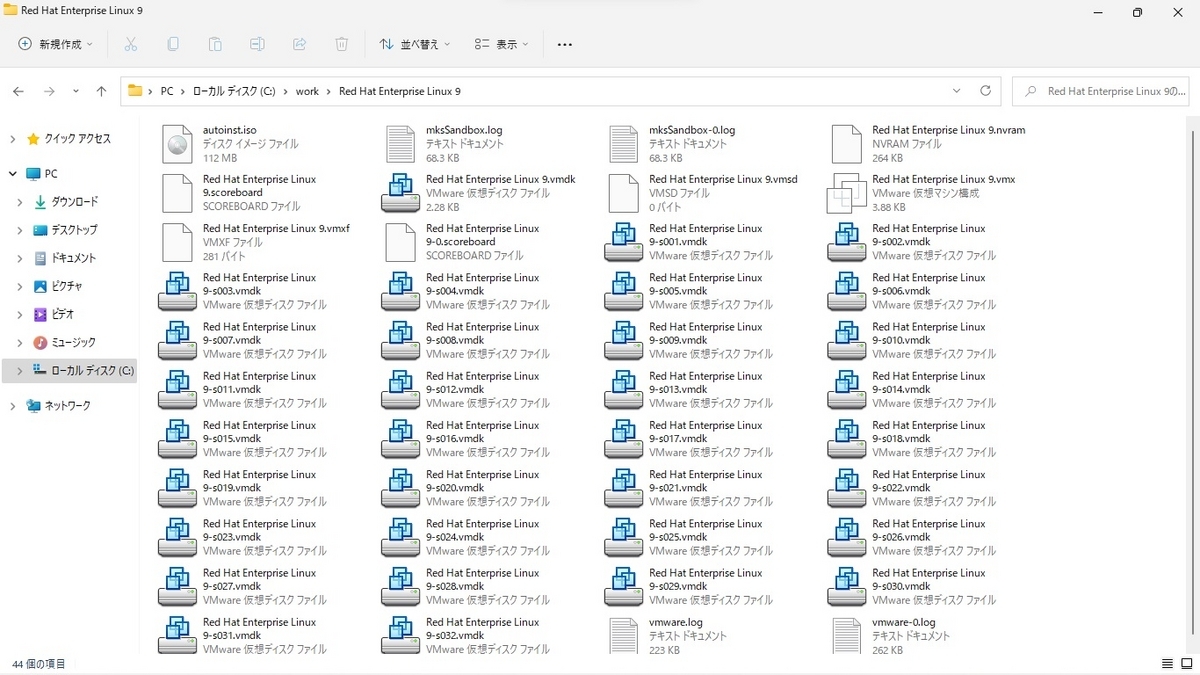Switch to large icons view in status bar

1186,664
